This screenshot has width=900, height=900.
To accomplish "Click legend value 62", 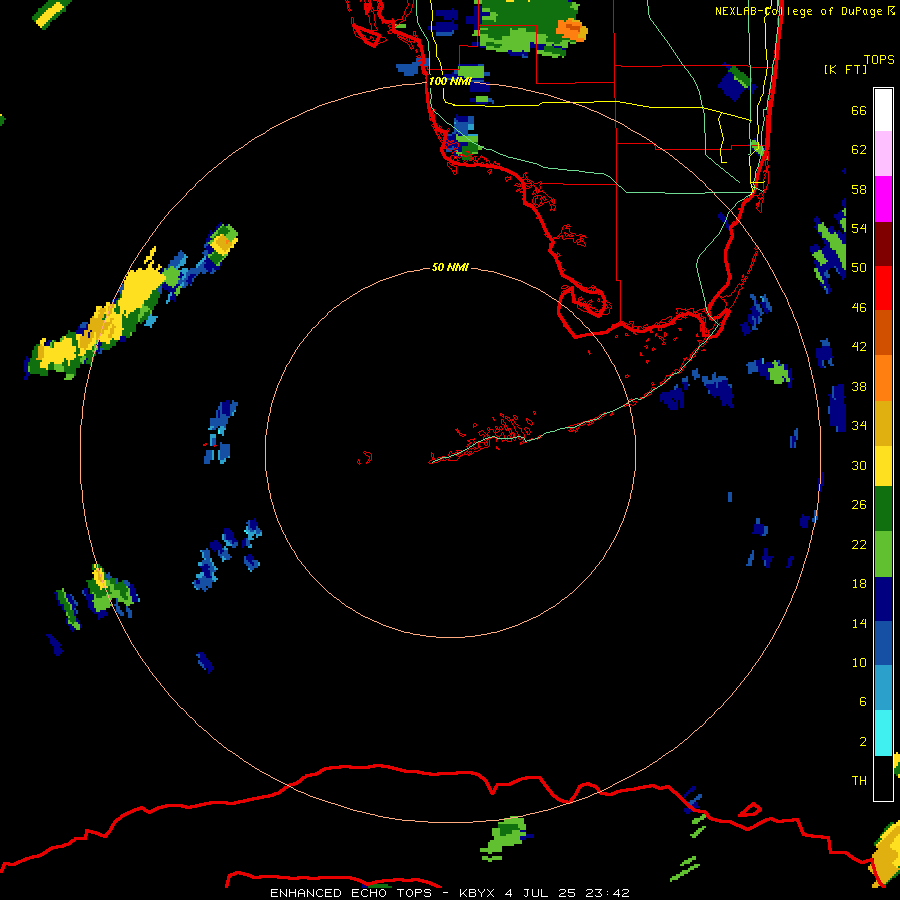I will (859, 150).
